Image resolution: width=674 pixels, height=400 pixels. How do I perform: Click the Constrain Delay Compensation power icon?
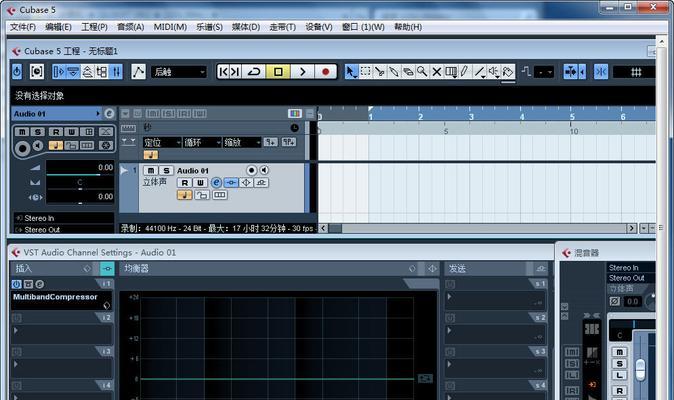pyautogui.click(x=17, y=71)
